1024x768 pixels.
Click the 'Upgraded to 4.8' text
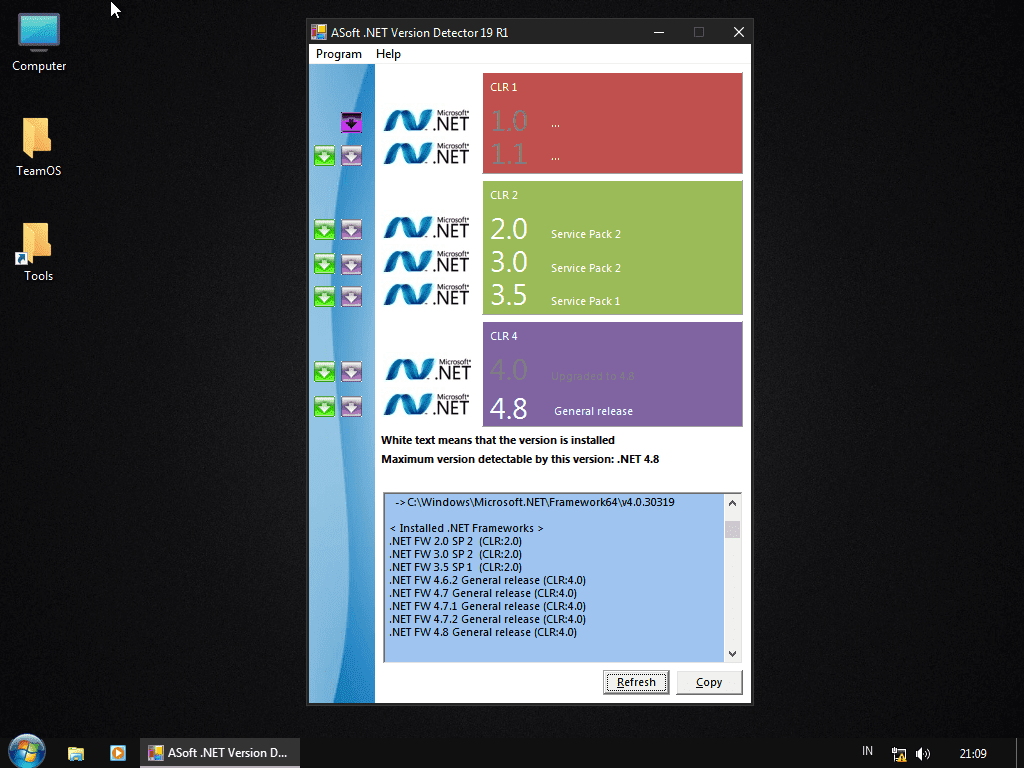point(593,377)
